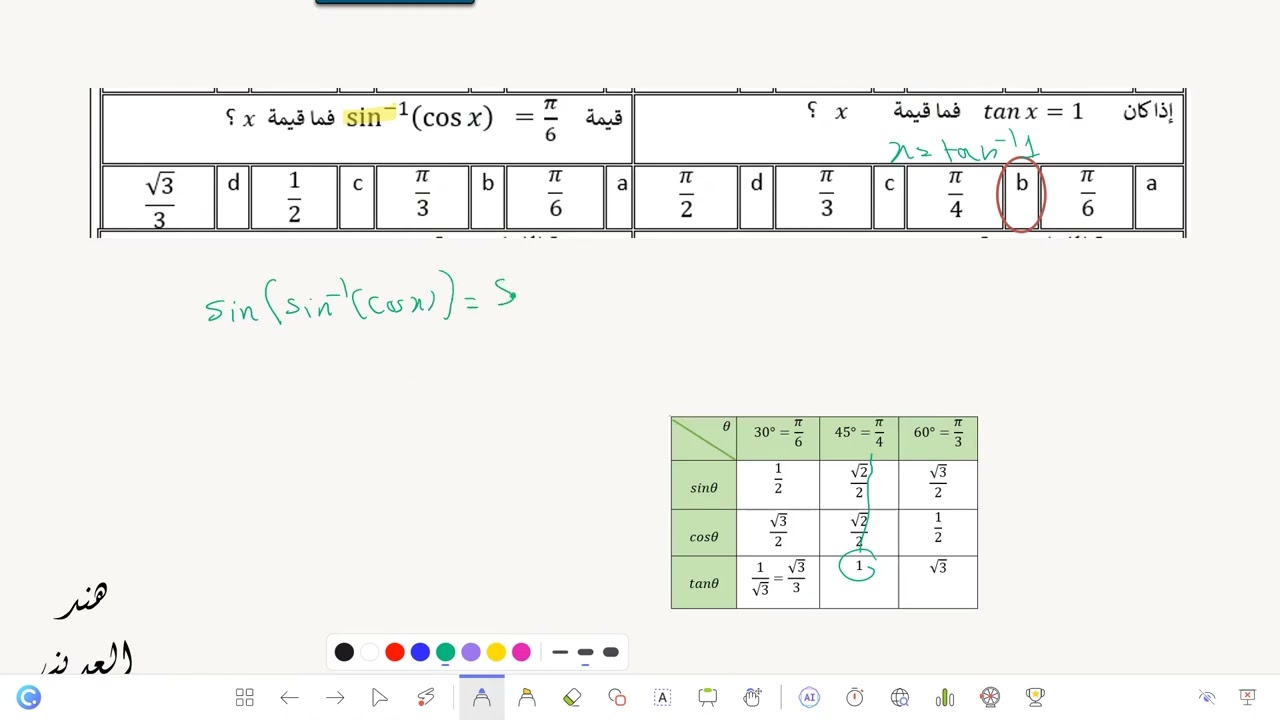Pick the purple pen color
Screen dimensions: 1280x720
(x=471, y=652)
